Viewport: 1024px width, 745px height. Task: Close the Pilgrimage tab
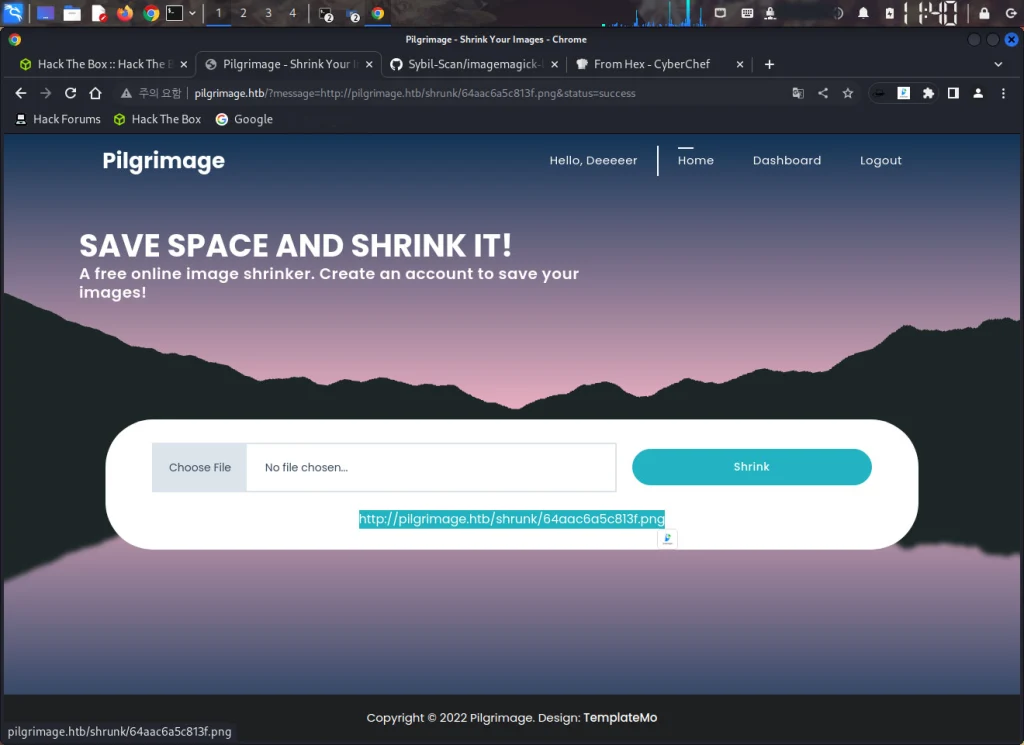coord(369,64)
